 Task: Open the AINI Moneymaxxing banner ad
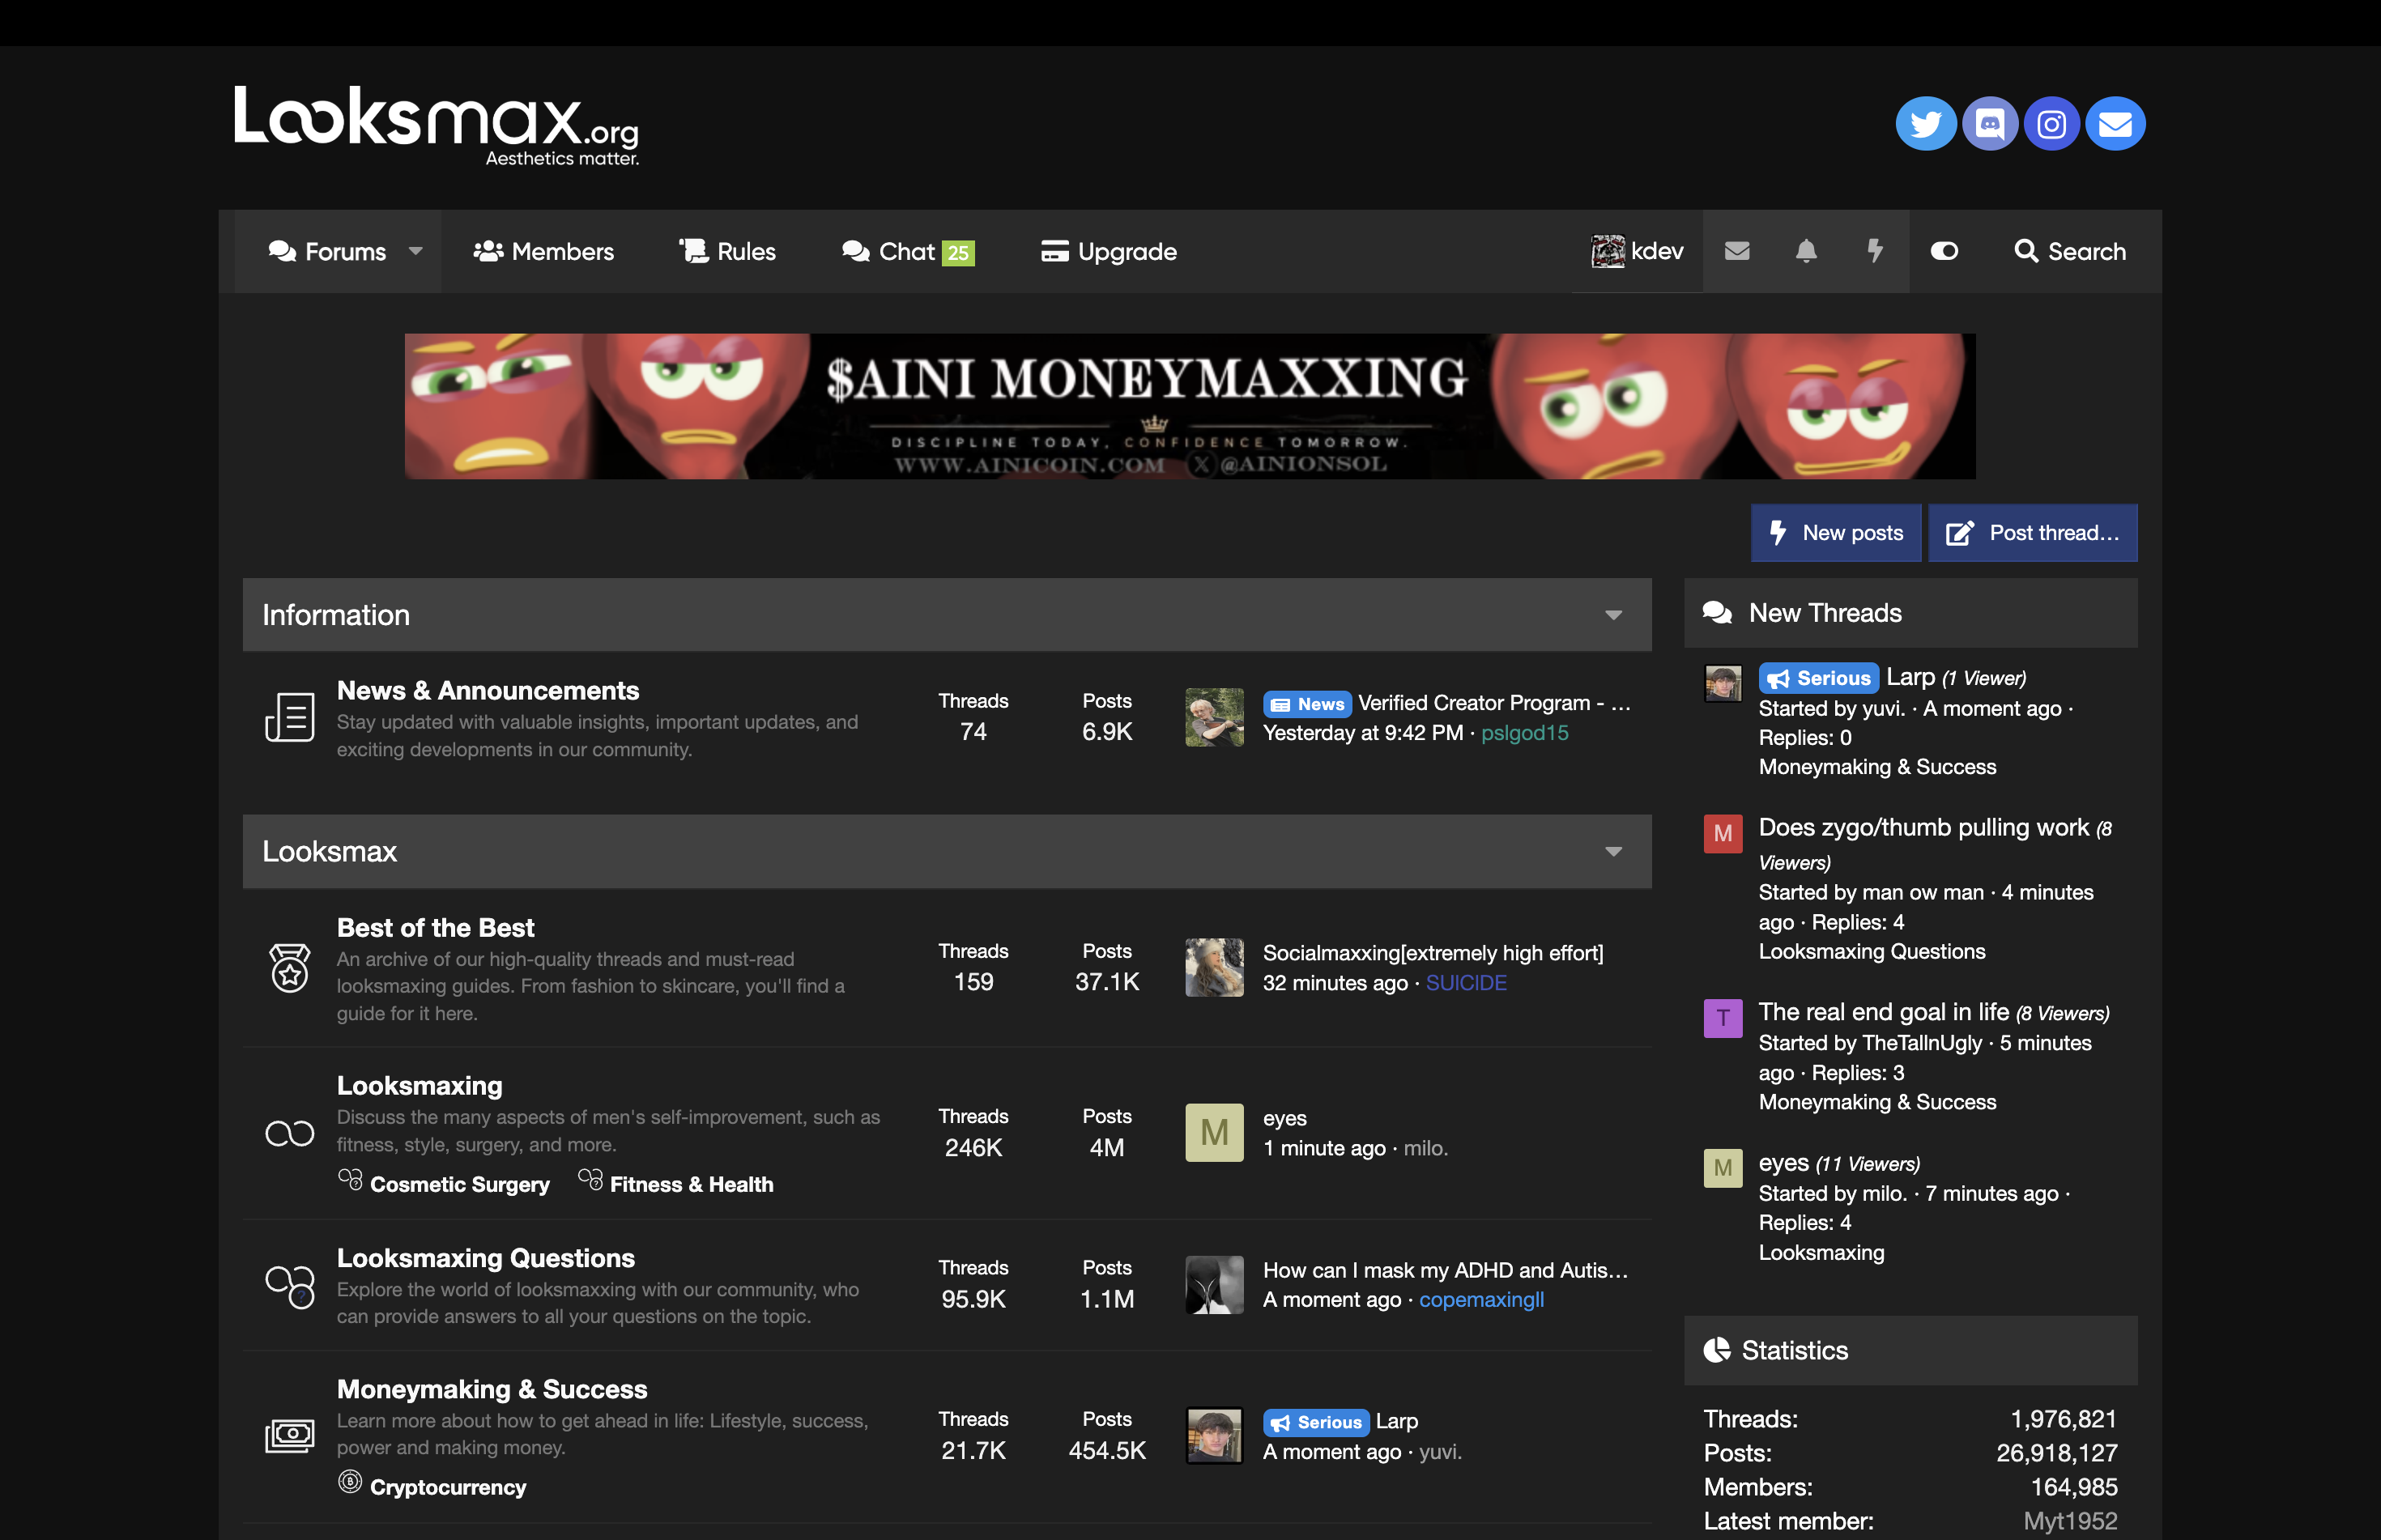pos(1190,406)
